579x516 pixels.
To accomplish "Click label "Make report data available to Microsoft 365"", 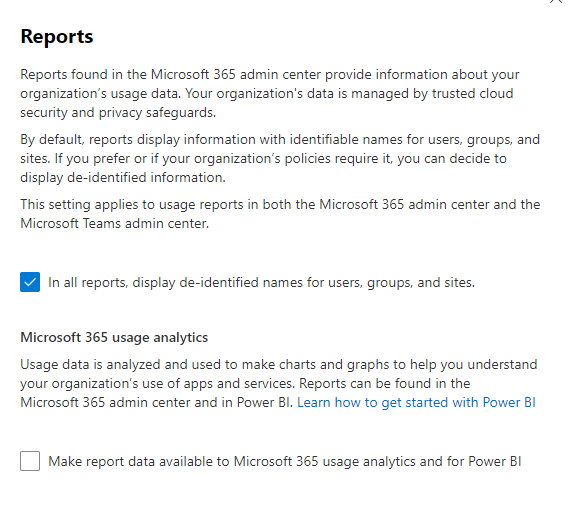I will tap(183, 461).
